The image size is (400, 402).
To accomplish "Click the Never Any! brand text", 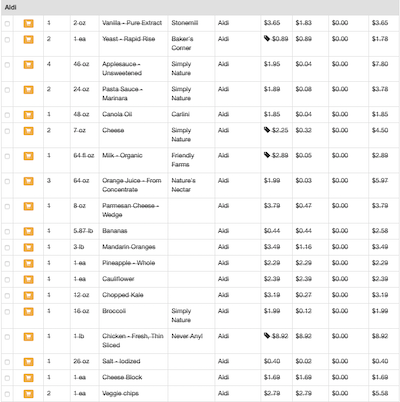I will (187, 336).
